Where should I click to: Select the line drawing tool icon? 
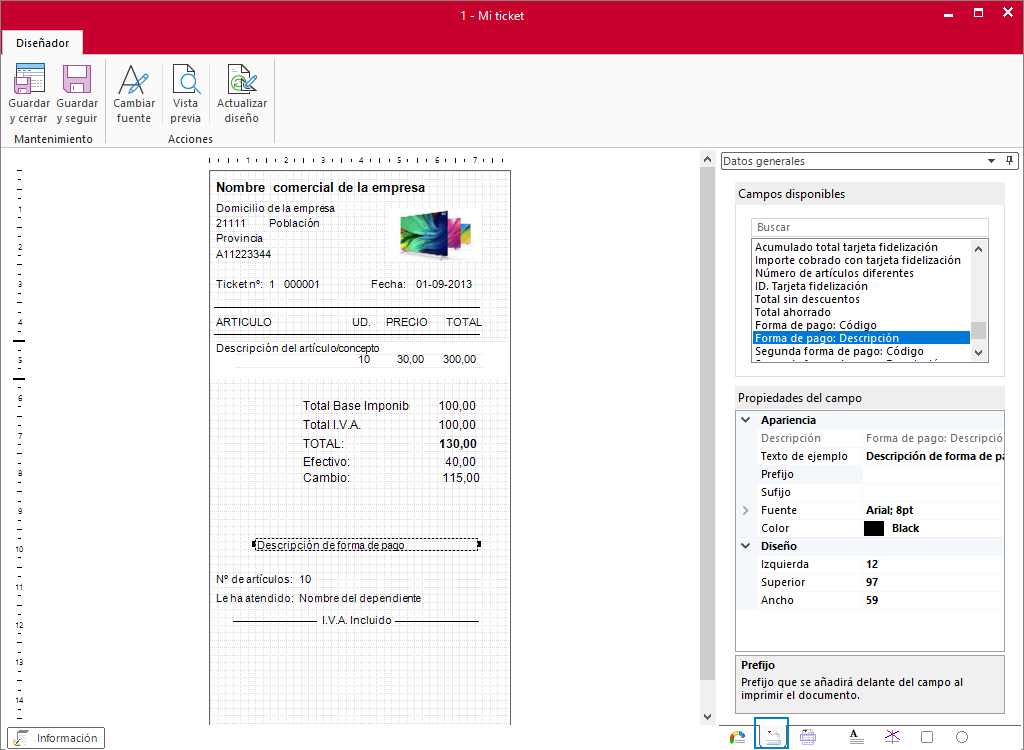tap(892, 738)
